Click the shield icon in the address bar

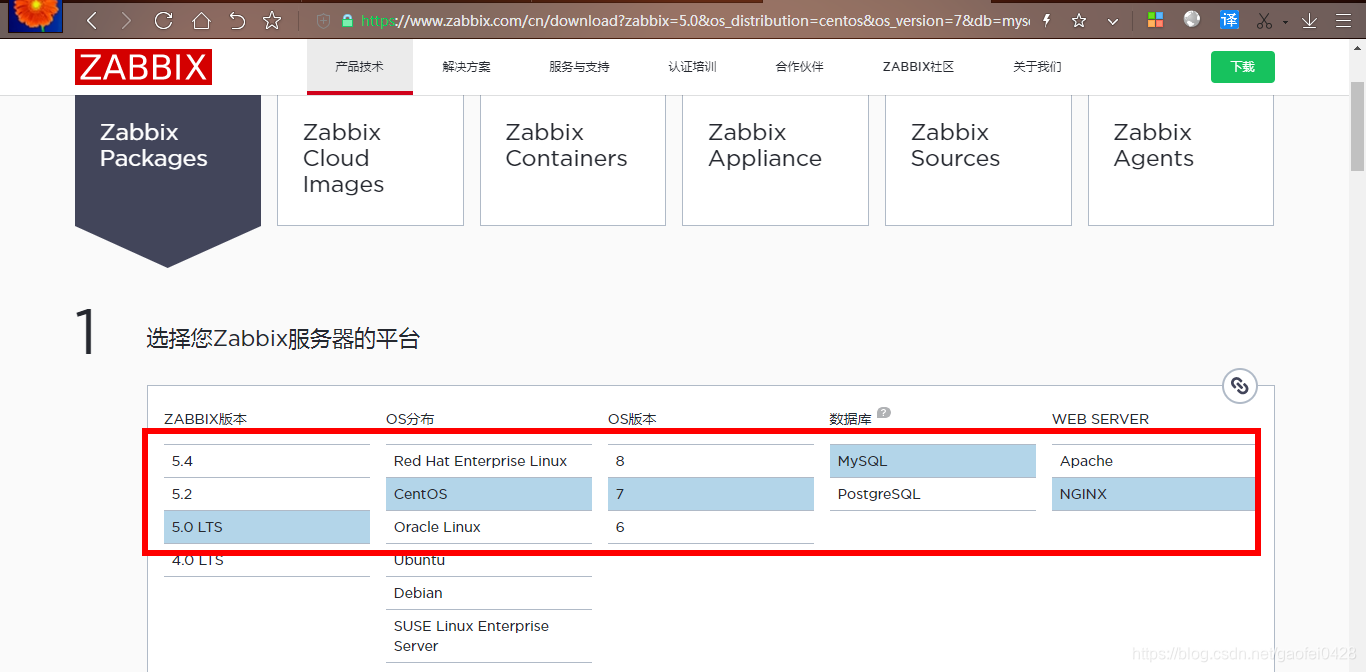(x=323, y=20)
